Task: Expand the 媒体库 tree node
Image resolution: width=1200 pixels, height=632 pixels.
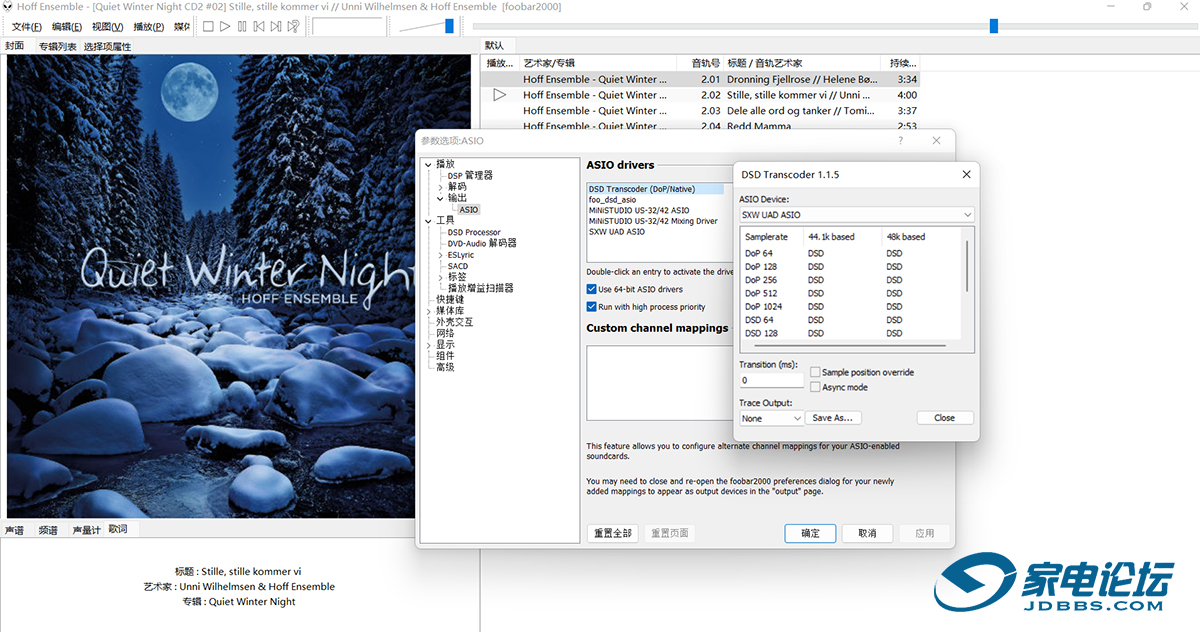Action: (428, 311)
